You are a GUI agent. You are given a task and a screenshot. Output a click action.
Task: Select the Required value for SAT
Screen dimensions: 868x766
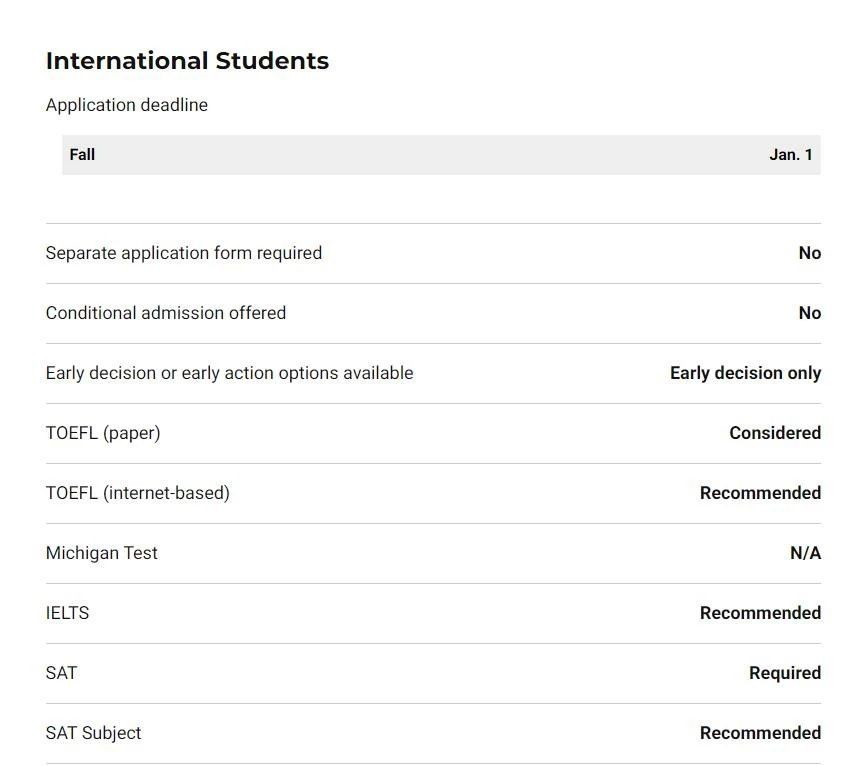click(x=784, y=673)
